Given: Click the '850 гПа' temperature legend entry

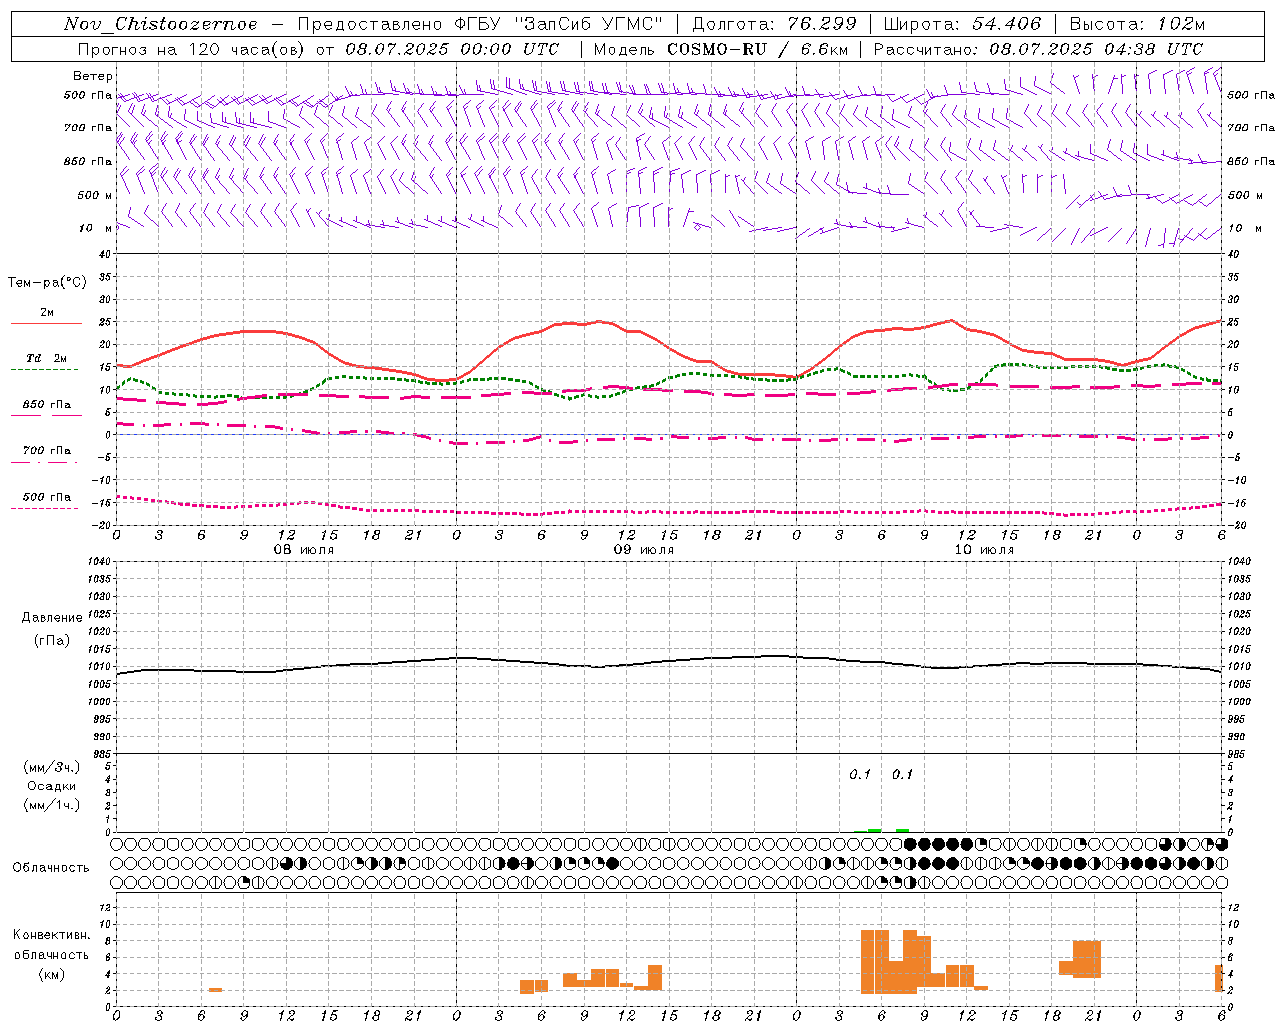Looking at the screenshot, I should (x=47, y=404).
